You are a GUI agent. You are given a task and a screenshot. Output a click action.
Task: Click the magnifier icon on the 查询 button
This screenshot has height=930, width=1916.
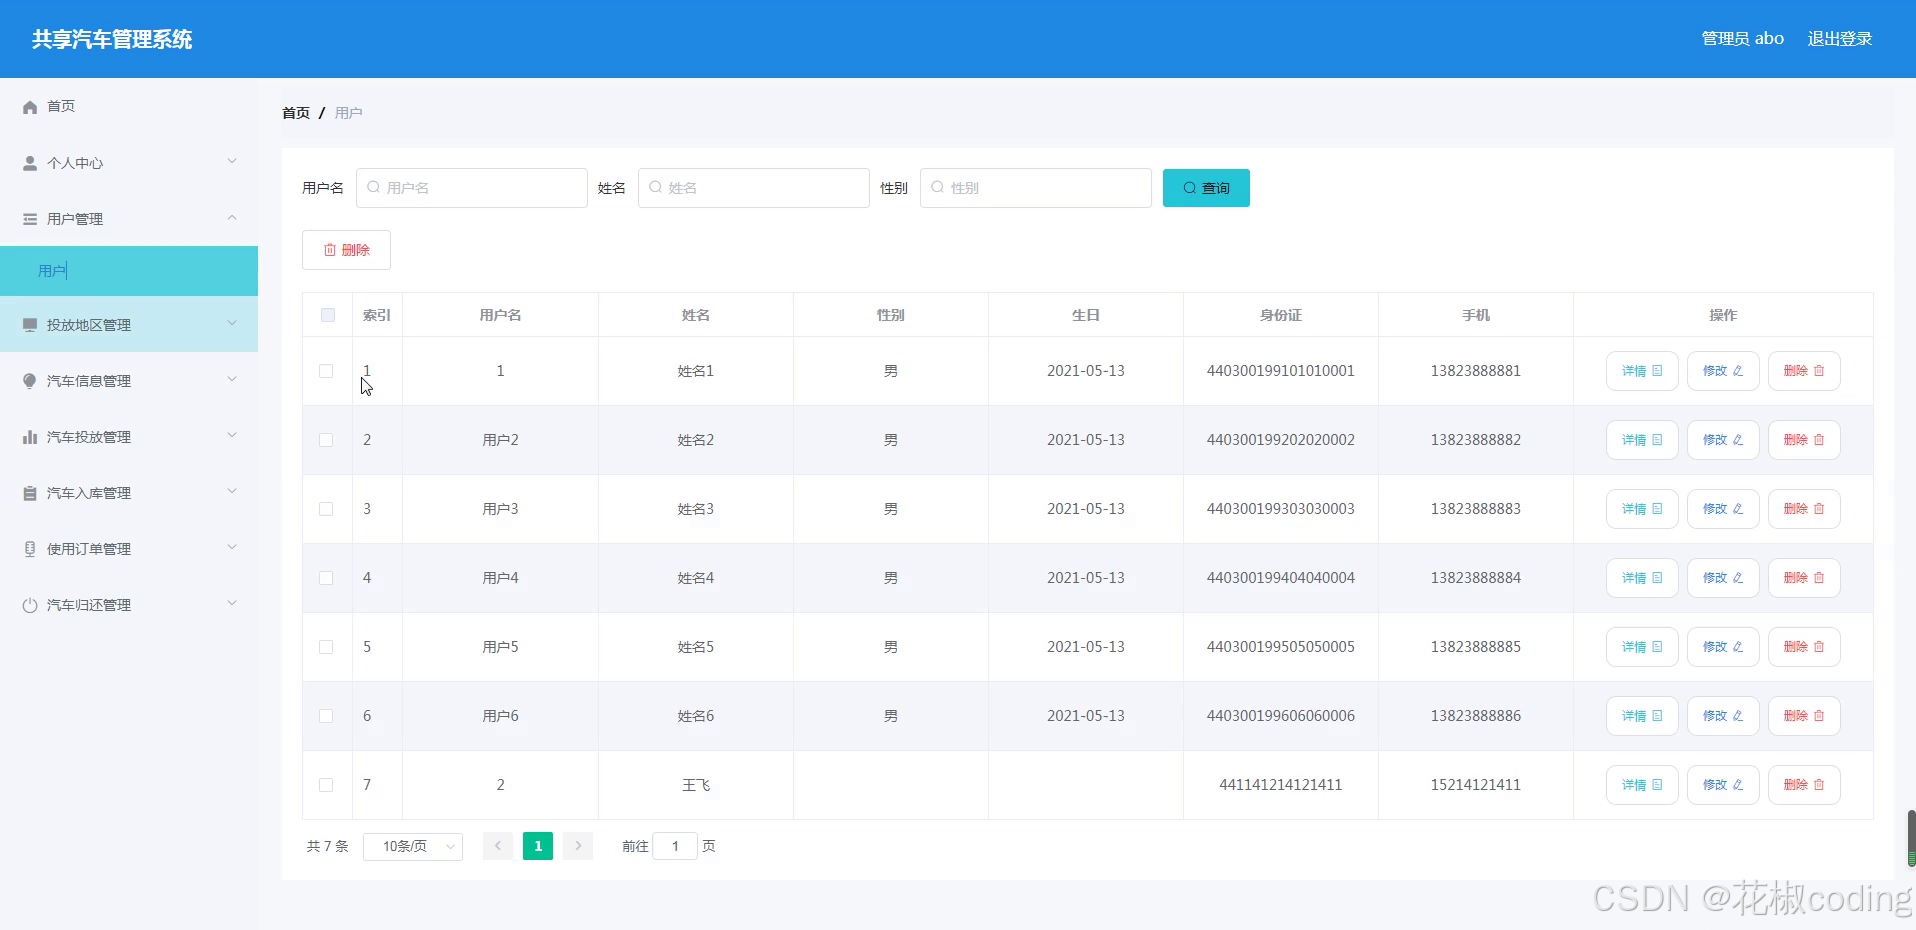1190,188
